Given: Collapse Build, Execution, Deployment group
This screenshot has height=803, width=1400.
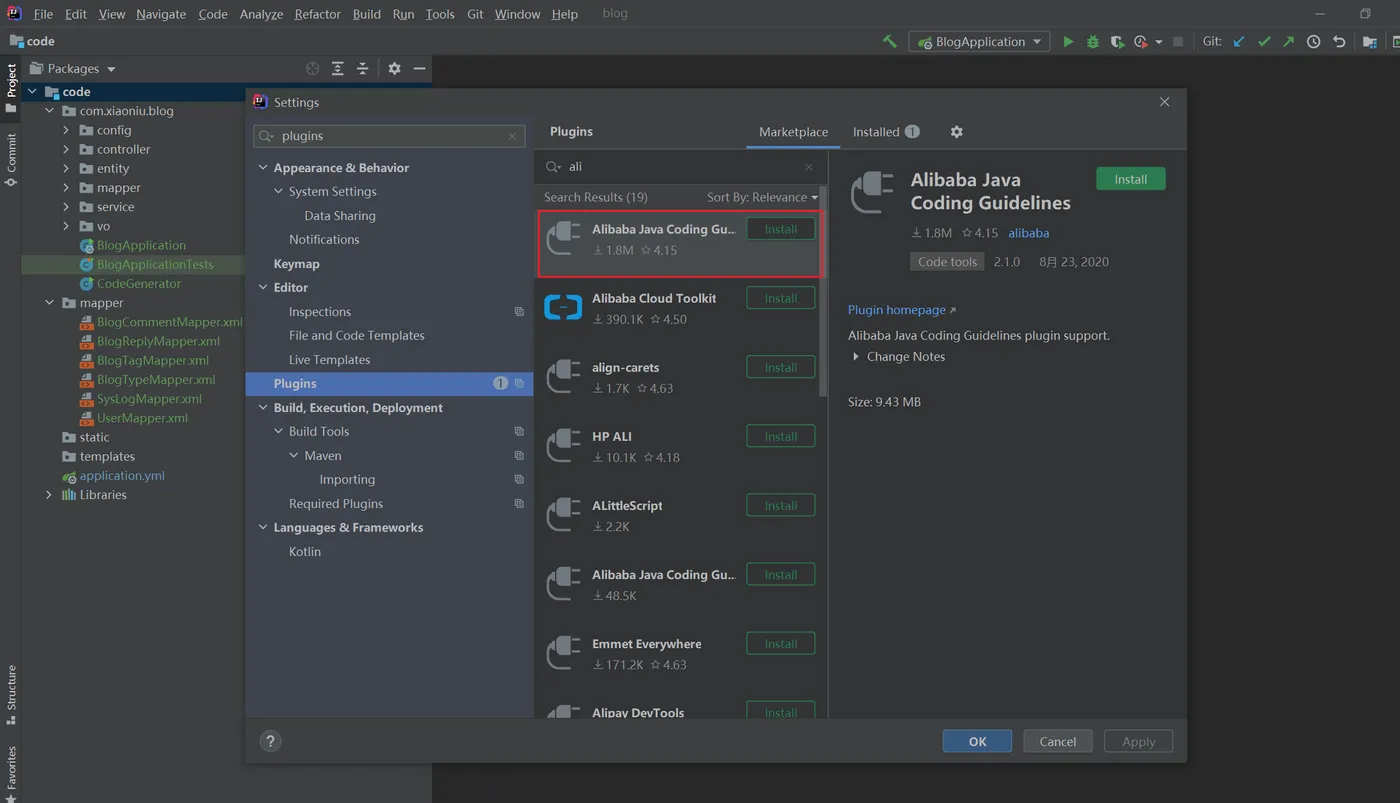Looking at the screenshot, I should click(263, 408).
